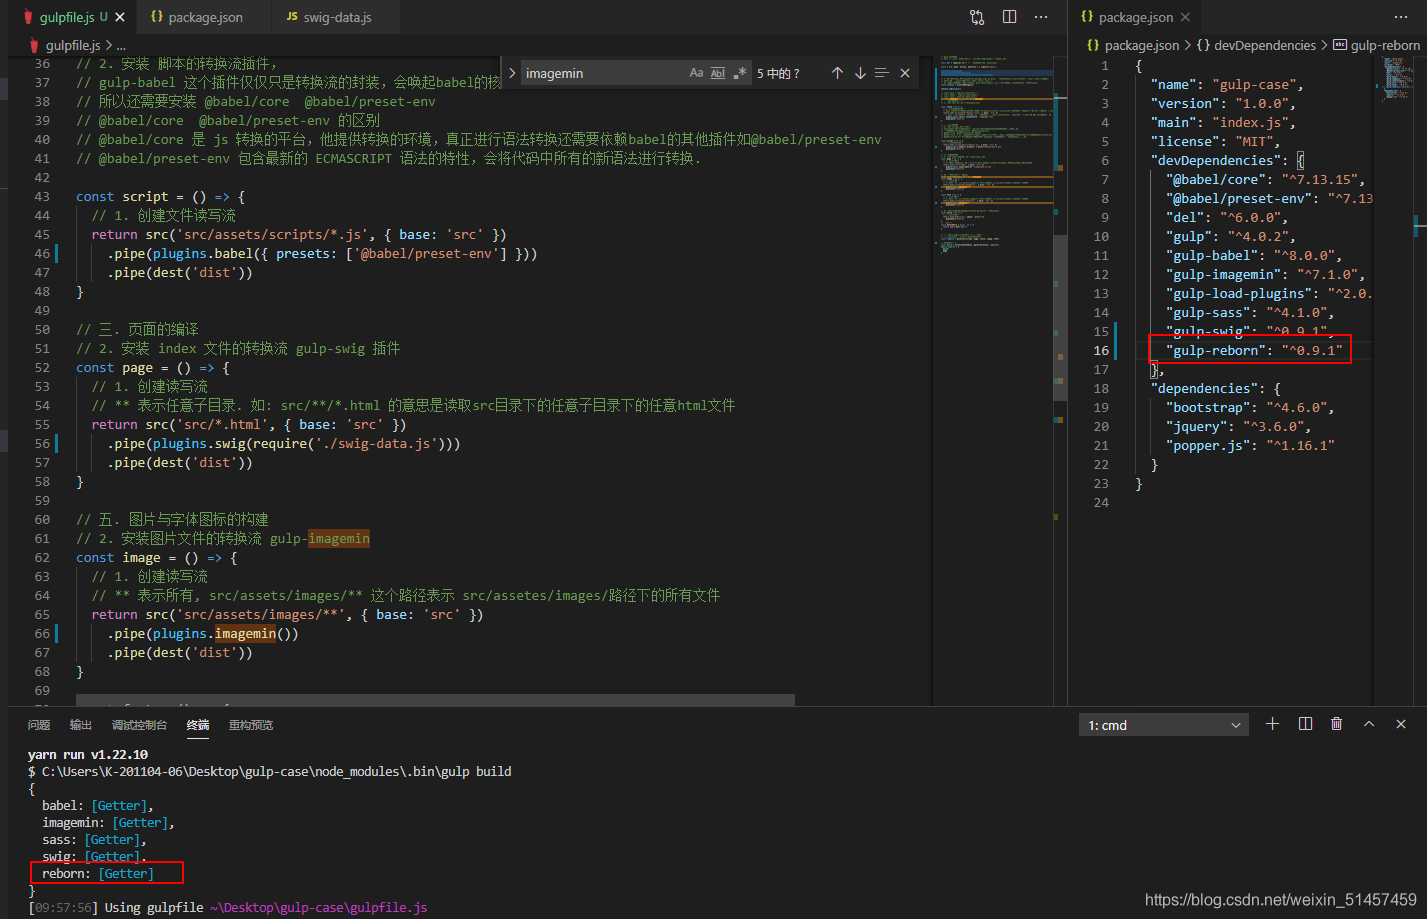Split the gulpfile.js editor to the right
The image size is (1427, 919).
point(1009,17)
